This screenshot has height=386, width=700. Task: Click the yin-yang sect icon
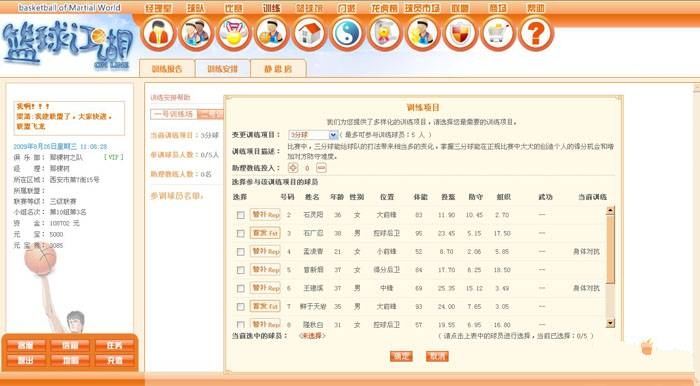(x=346, y=34)
